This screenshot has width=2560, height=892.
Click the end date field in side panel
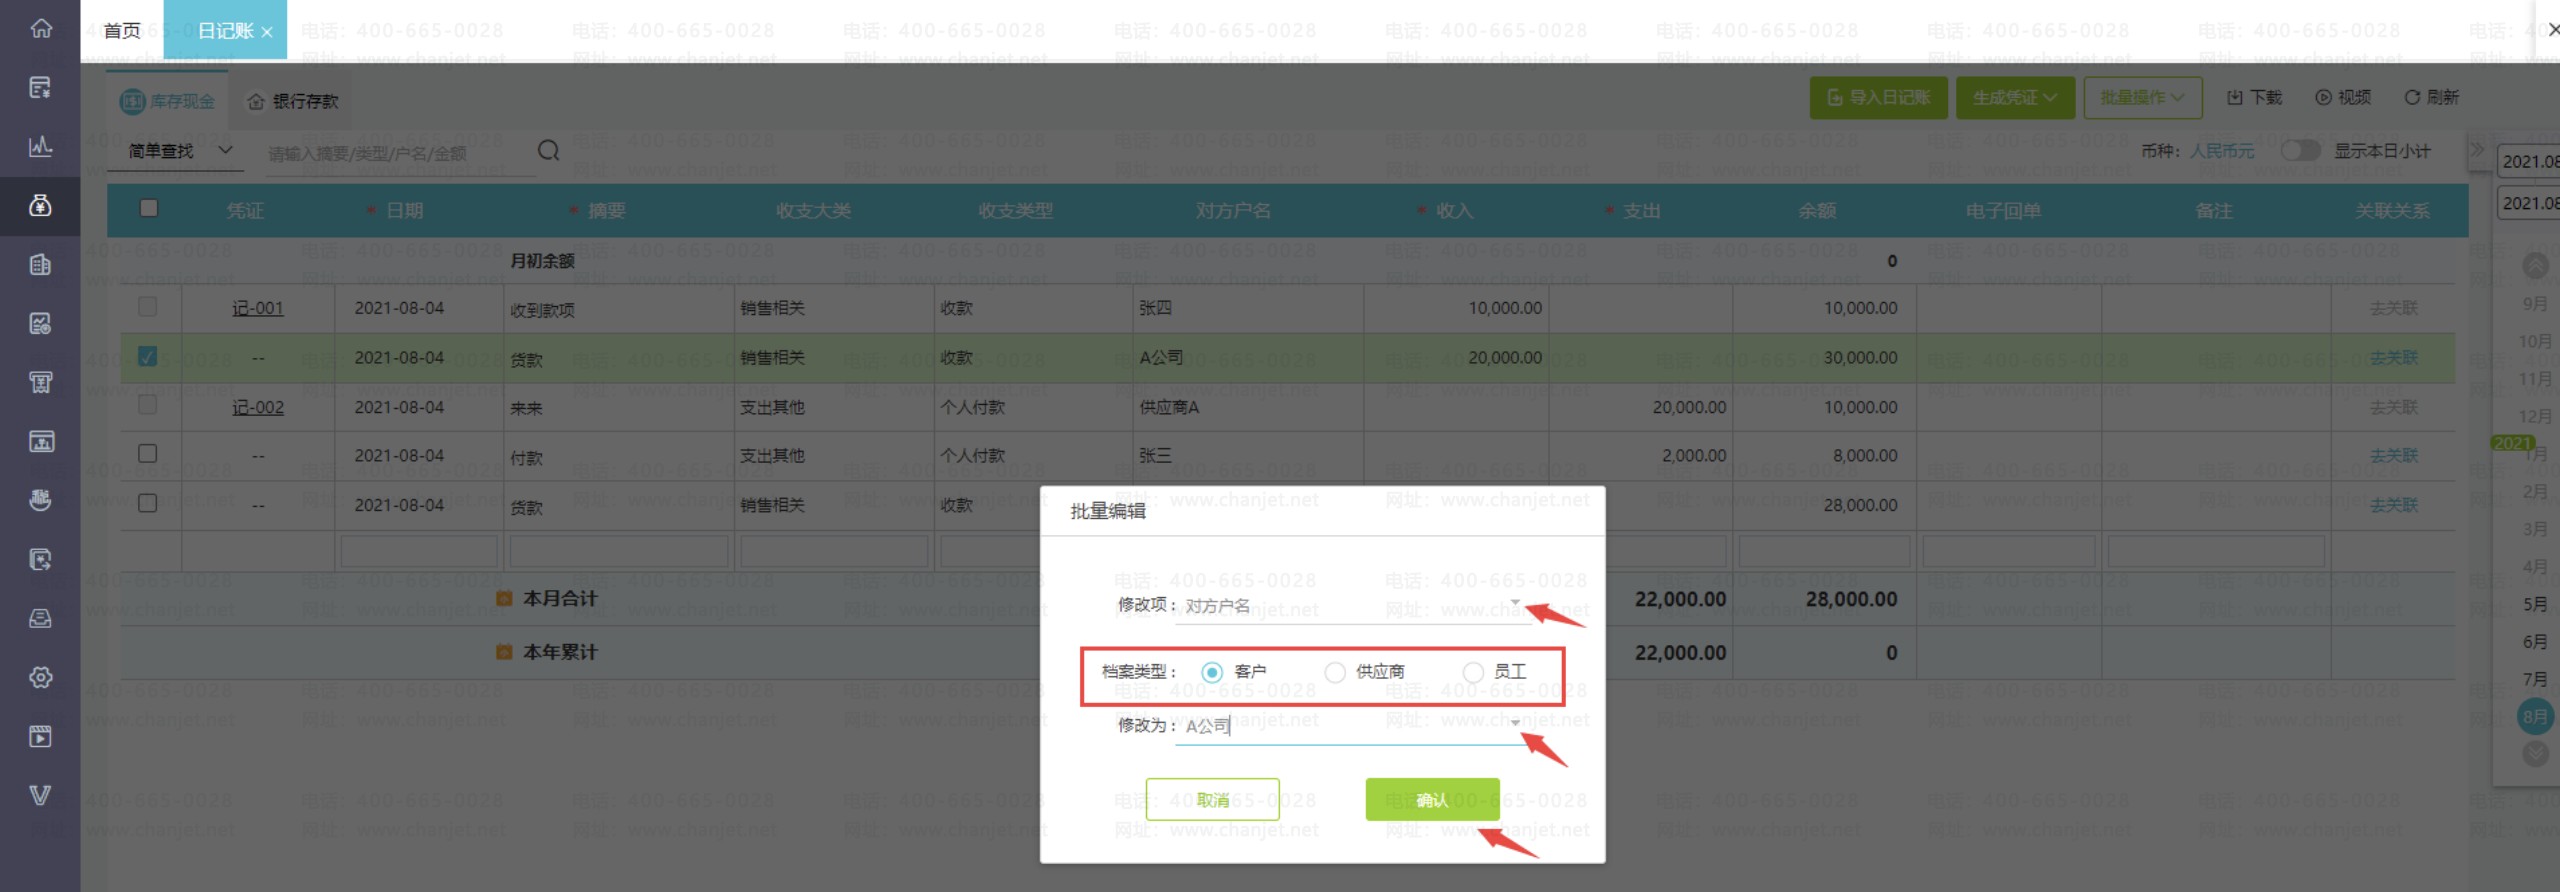pyautogui.click(x=2529, y=203)
